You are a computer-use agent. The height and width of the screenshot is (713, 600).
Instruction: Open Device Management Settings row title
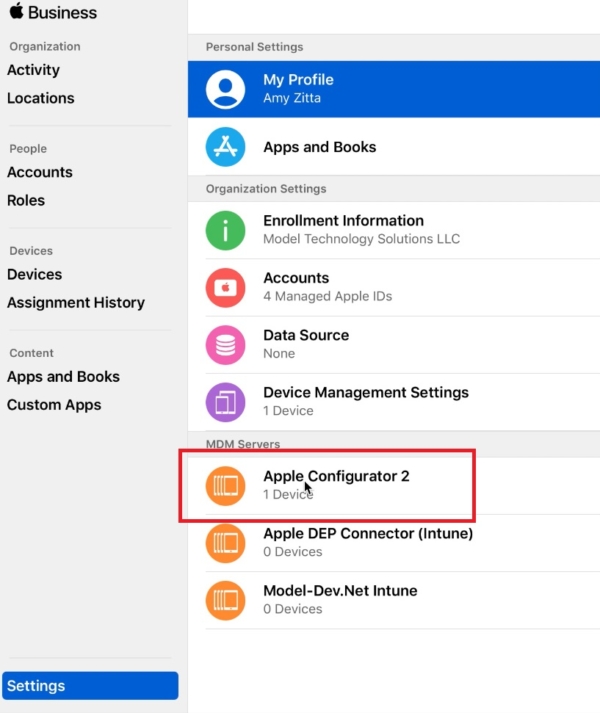coord(366,393)
